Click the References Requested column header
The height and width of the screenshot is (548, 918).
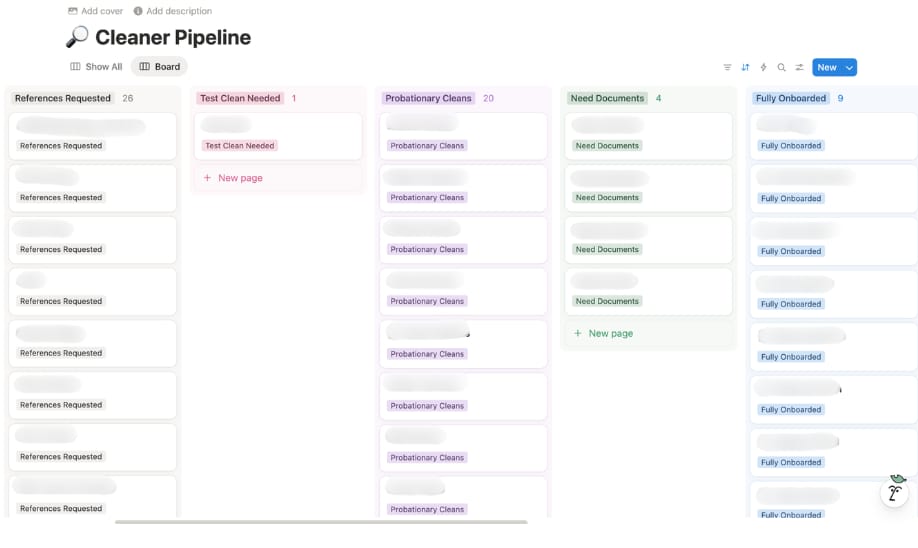65,98
